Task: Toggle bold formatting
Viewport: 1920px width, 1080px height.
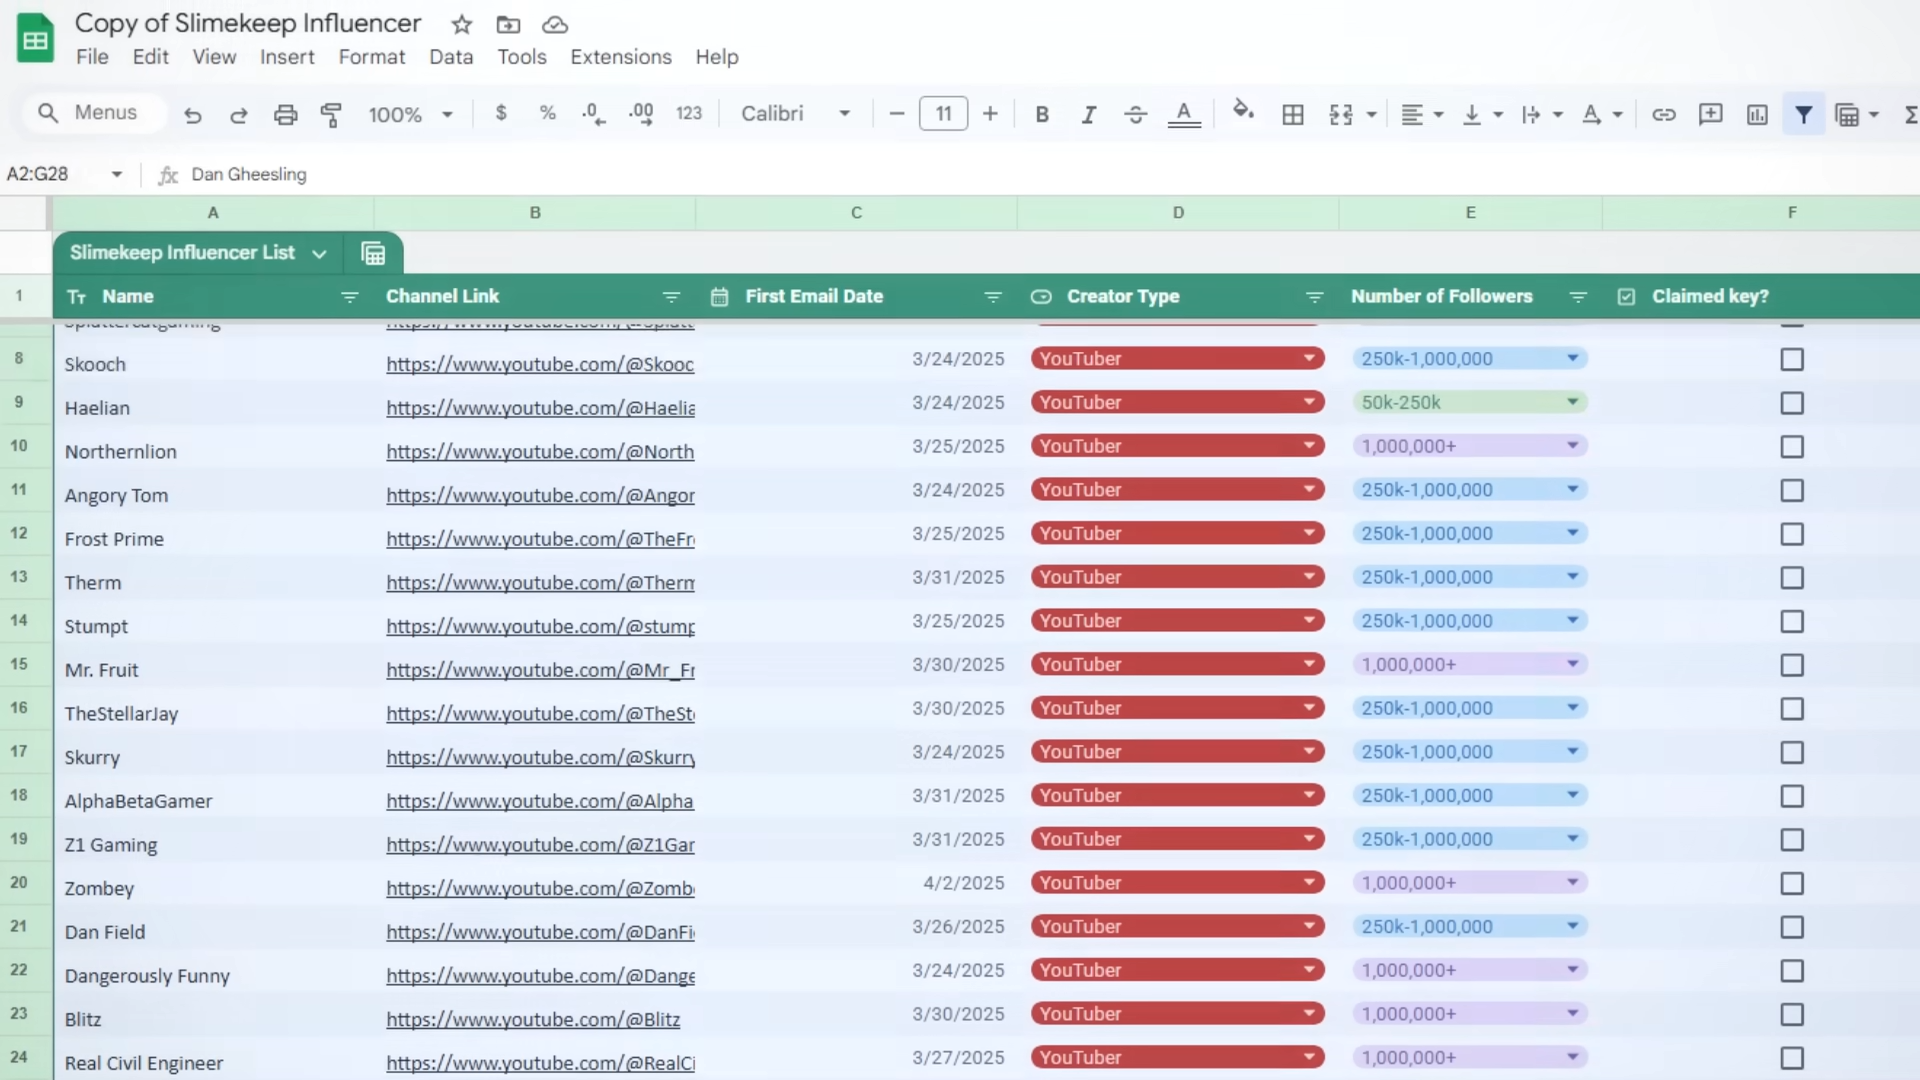Action: point(1042,114)
